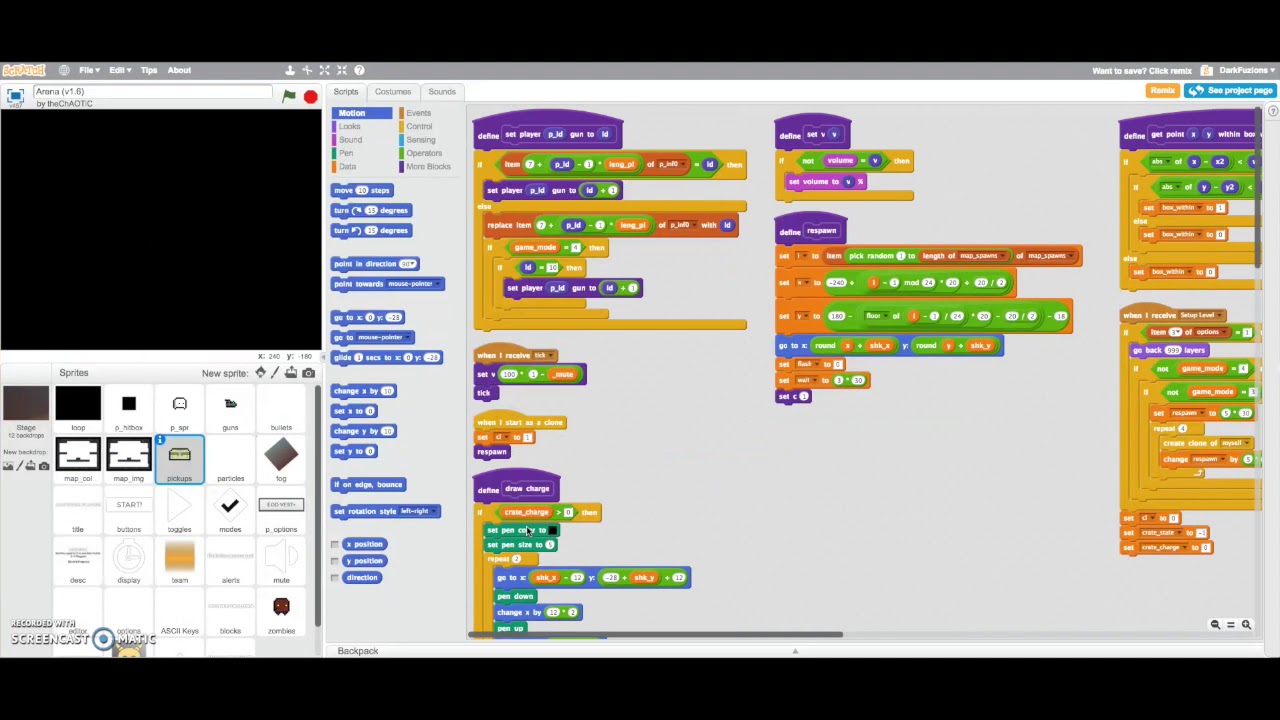This screenshot has height=720, width=1280.
Task: Upload sprite from file
Action: pos(291,373)
